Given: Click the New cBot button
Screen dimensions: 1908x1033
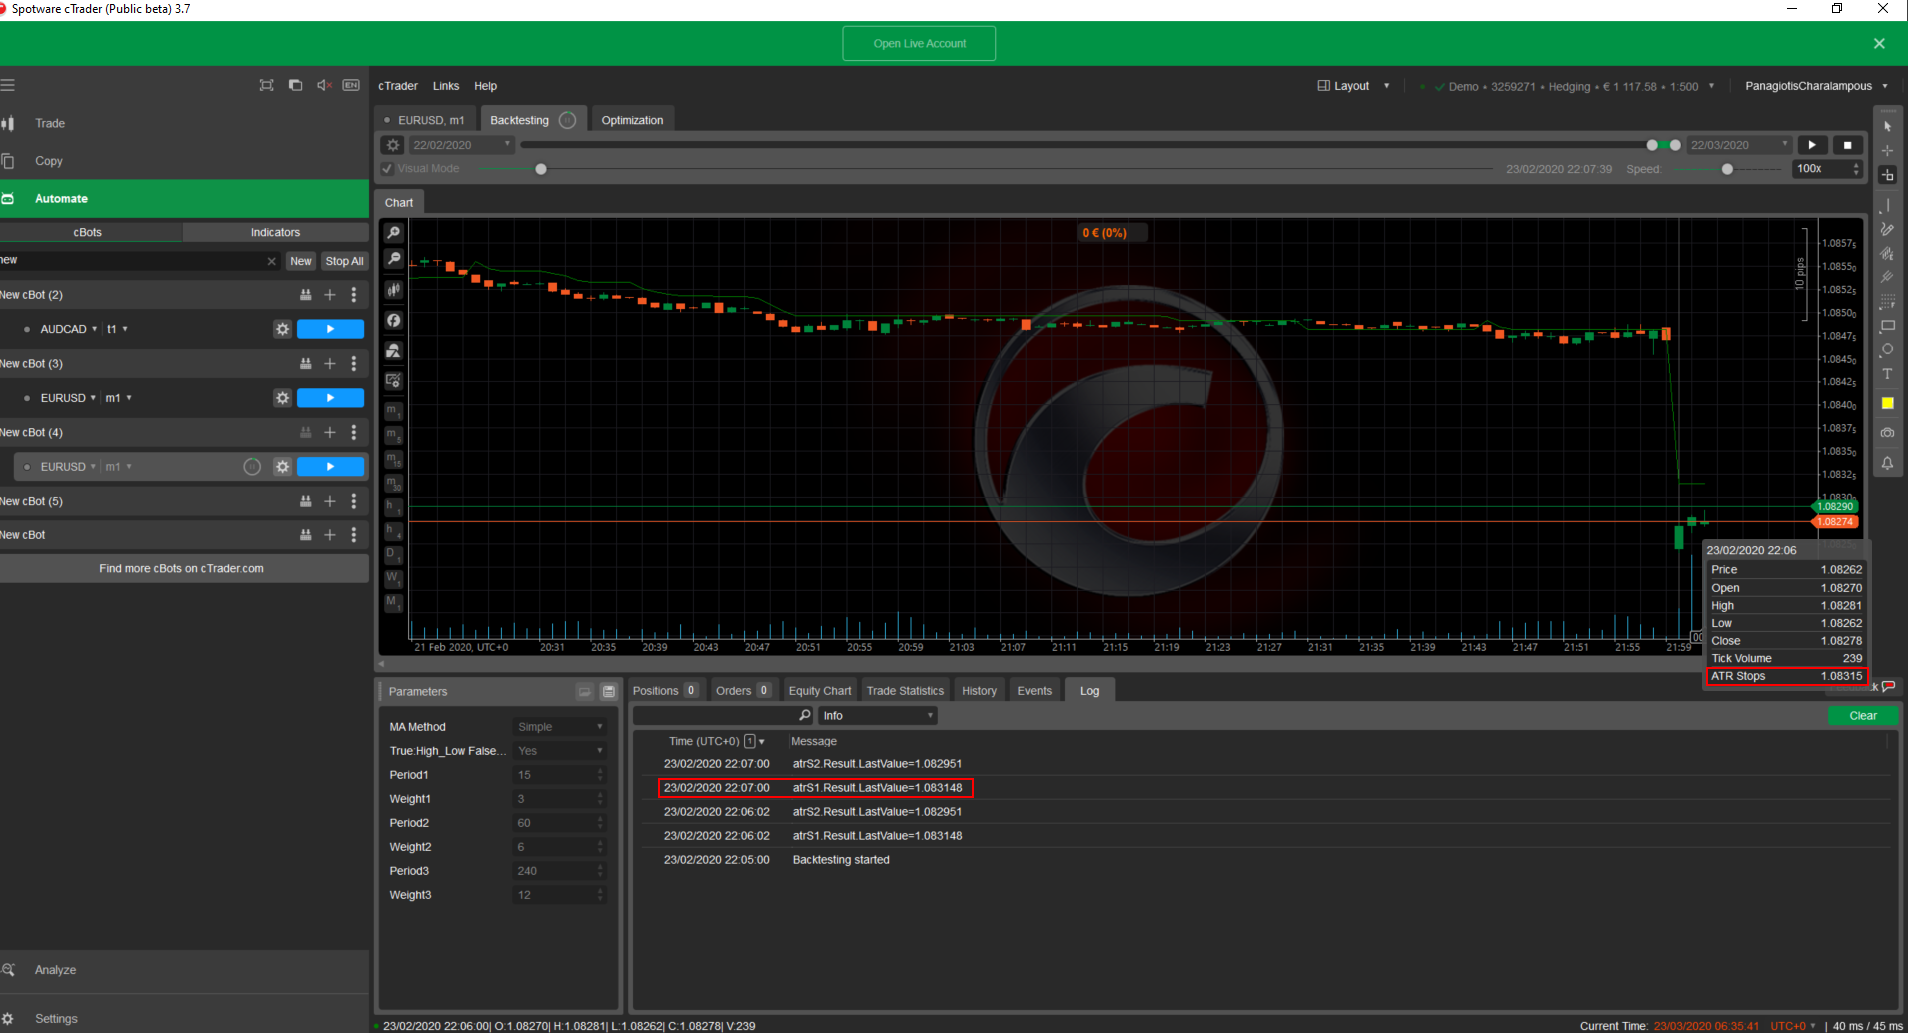Looking at the screenshot, I should coord(300,261).
